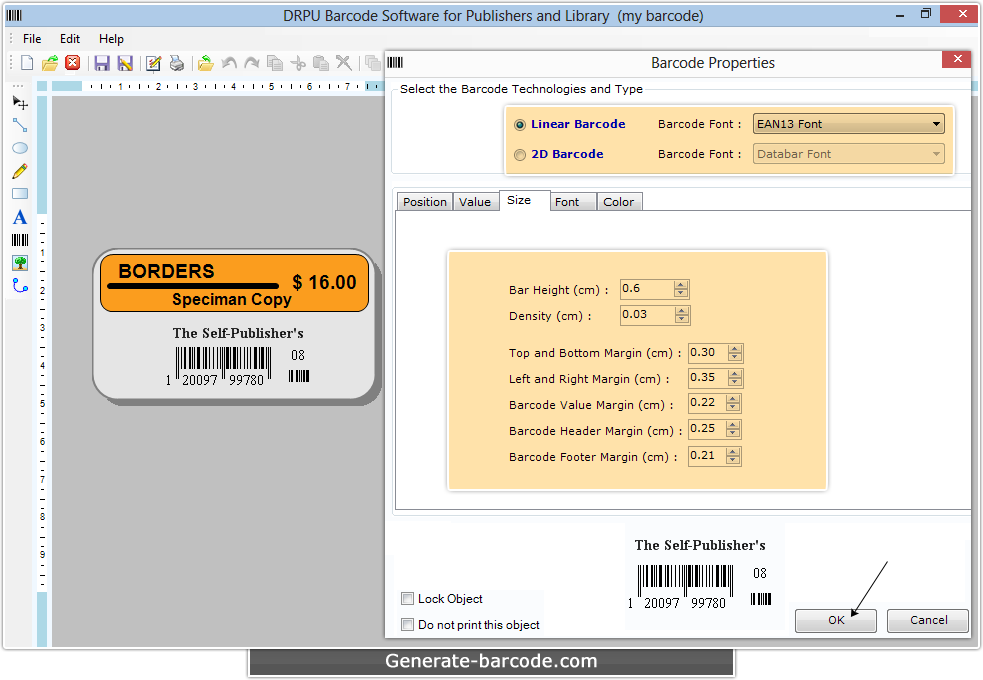Image resolution: width=983 pixels, height=680 pixels.
Task: Click the Undo icon on toolbar
Action: (230, 63)
